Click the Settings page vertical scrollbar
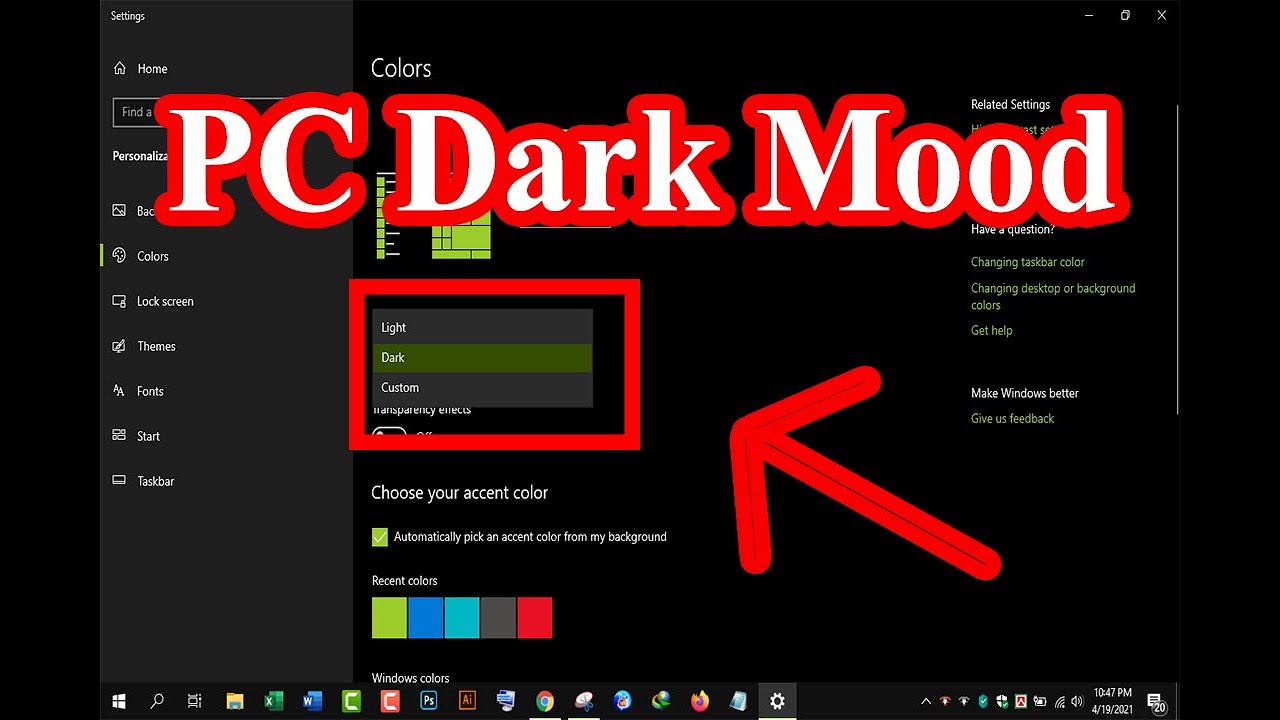The image size is (1280, 720). (1178, 260)
